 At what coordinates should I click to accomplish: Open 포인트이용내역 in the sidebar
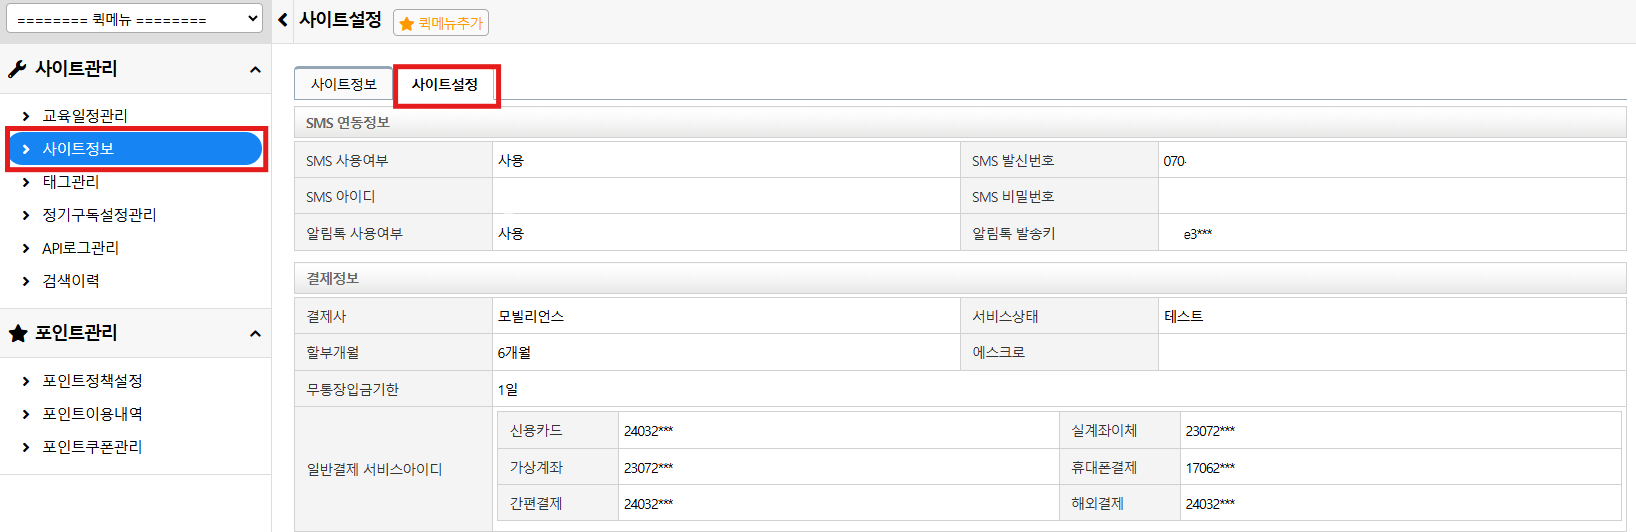pyautogui.click(x=92, y=414)
